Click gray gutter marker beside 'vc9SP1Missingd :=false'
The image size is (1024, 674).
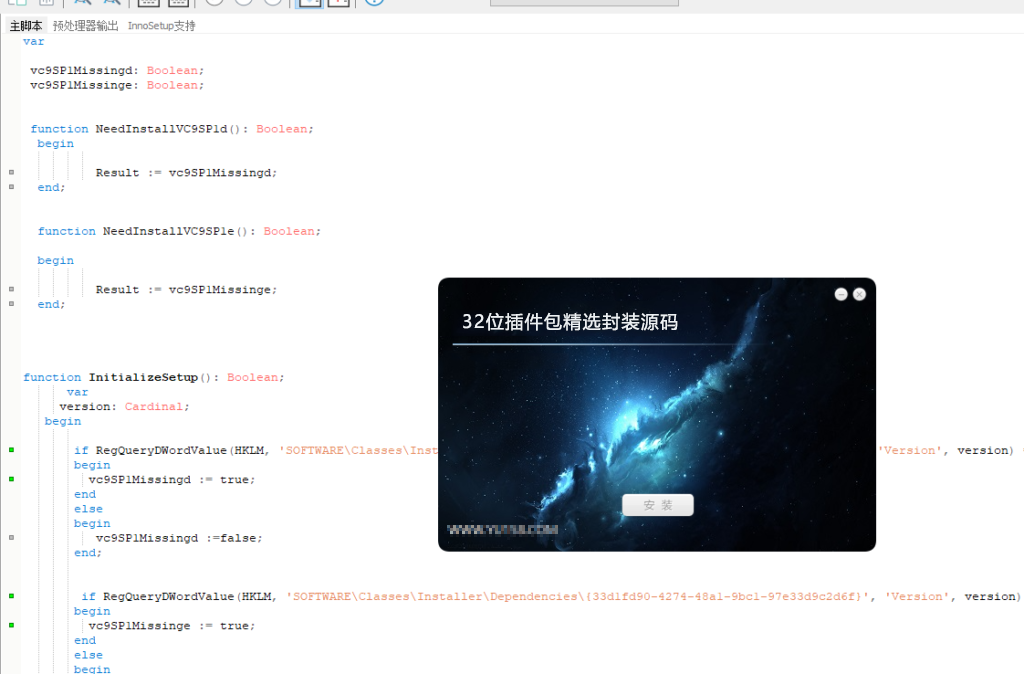tap(11, 538)
